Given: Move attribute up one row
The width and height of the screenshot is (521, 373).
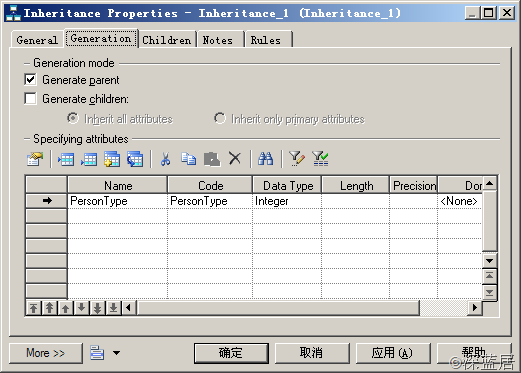Looking at the screenshot, I should [65, 308].
